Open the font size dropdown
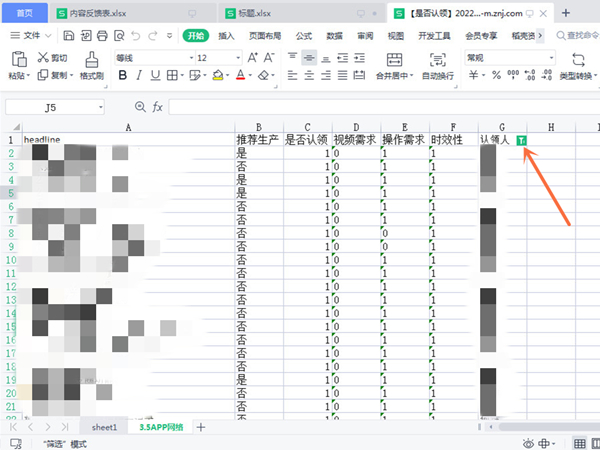600x450 pixels. 213,58
